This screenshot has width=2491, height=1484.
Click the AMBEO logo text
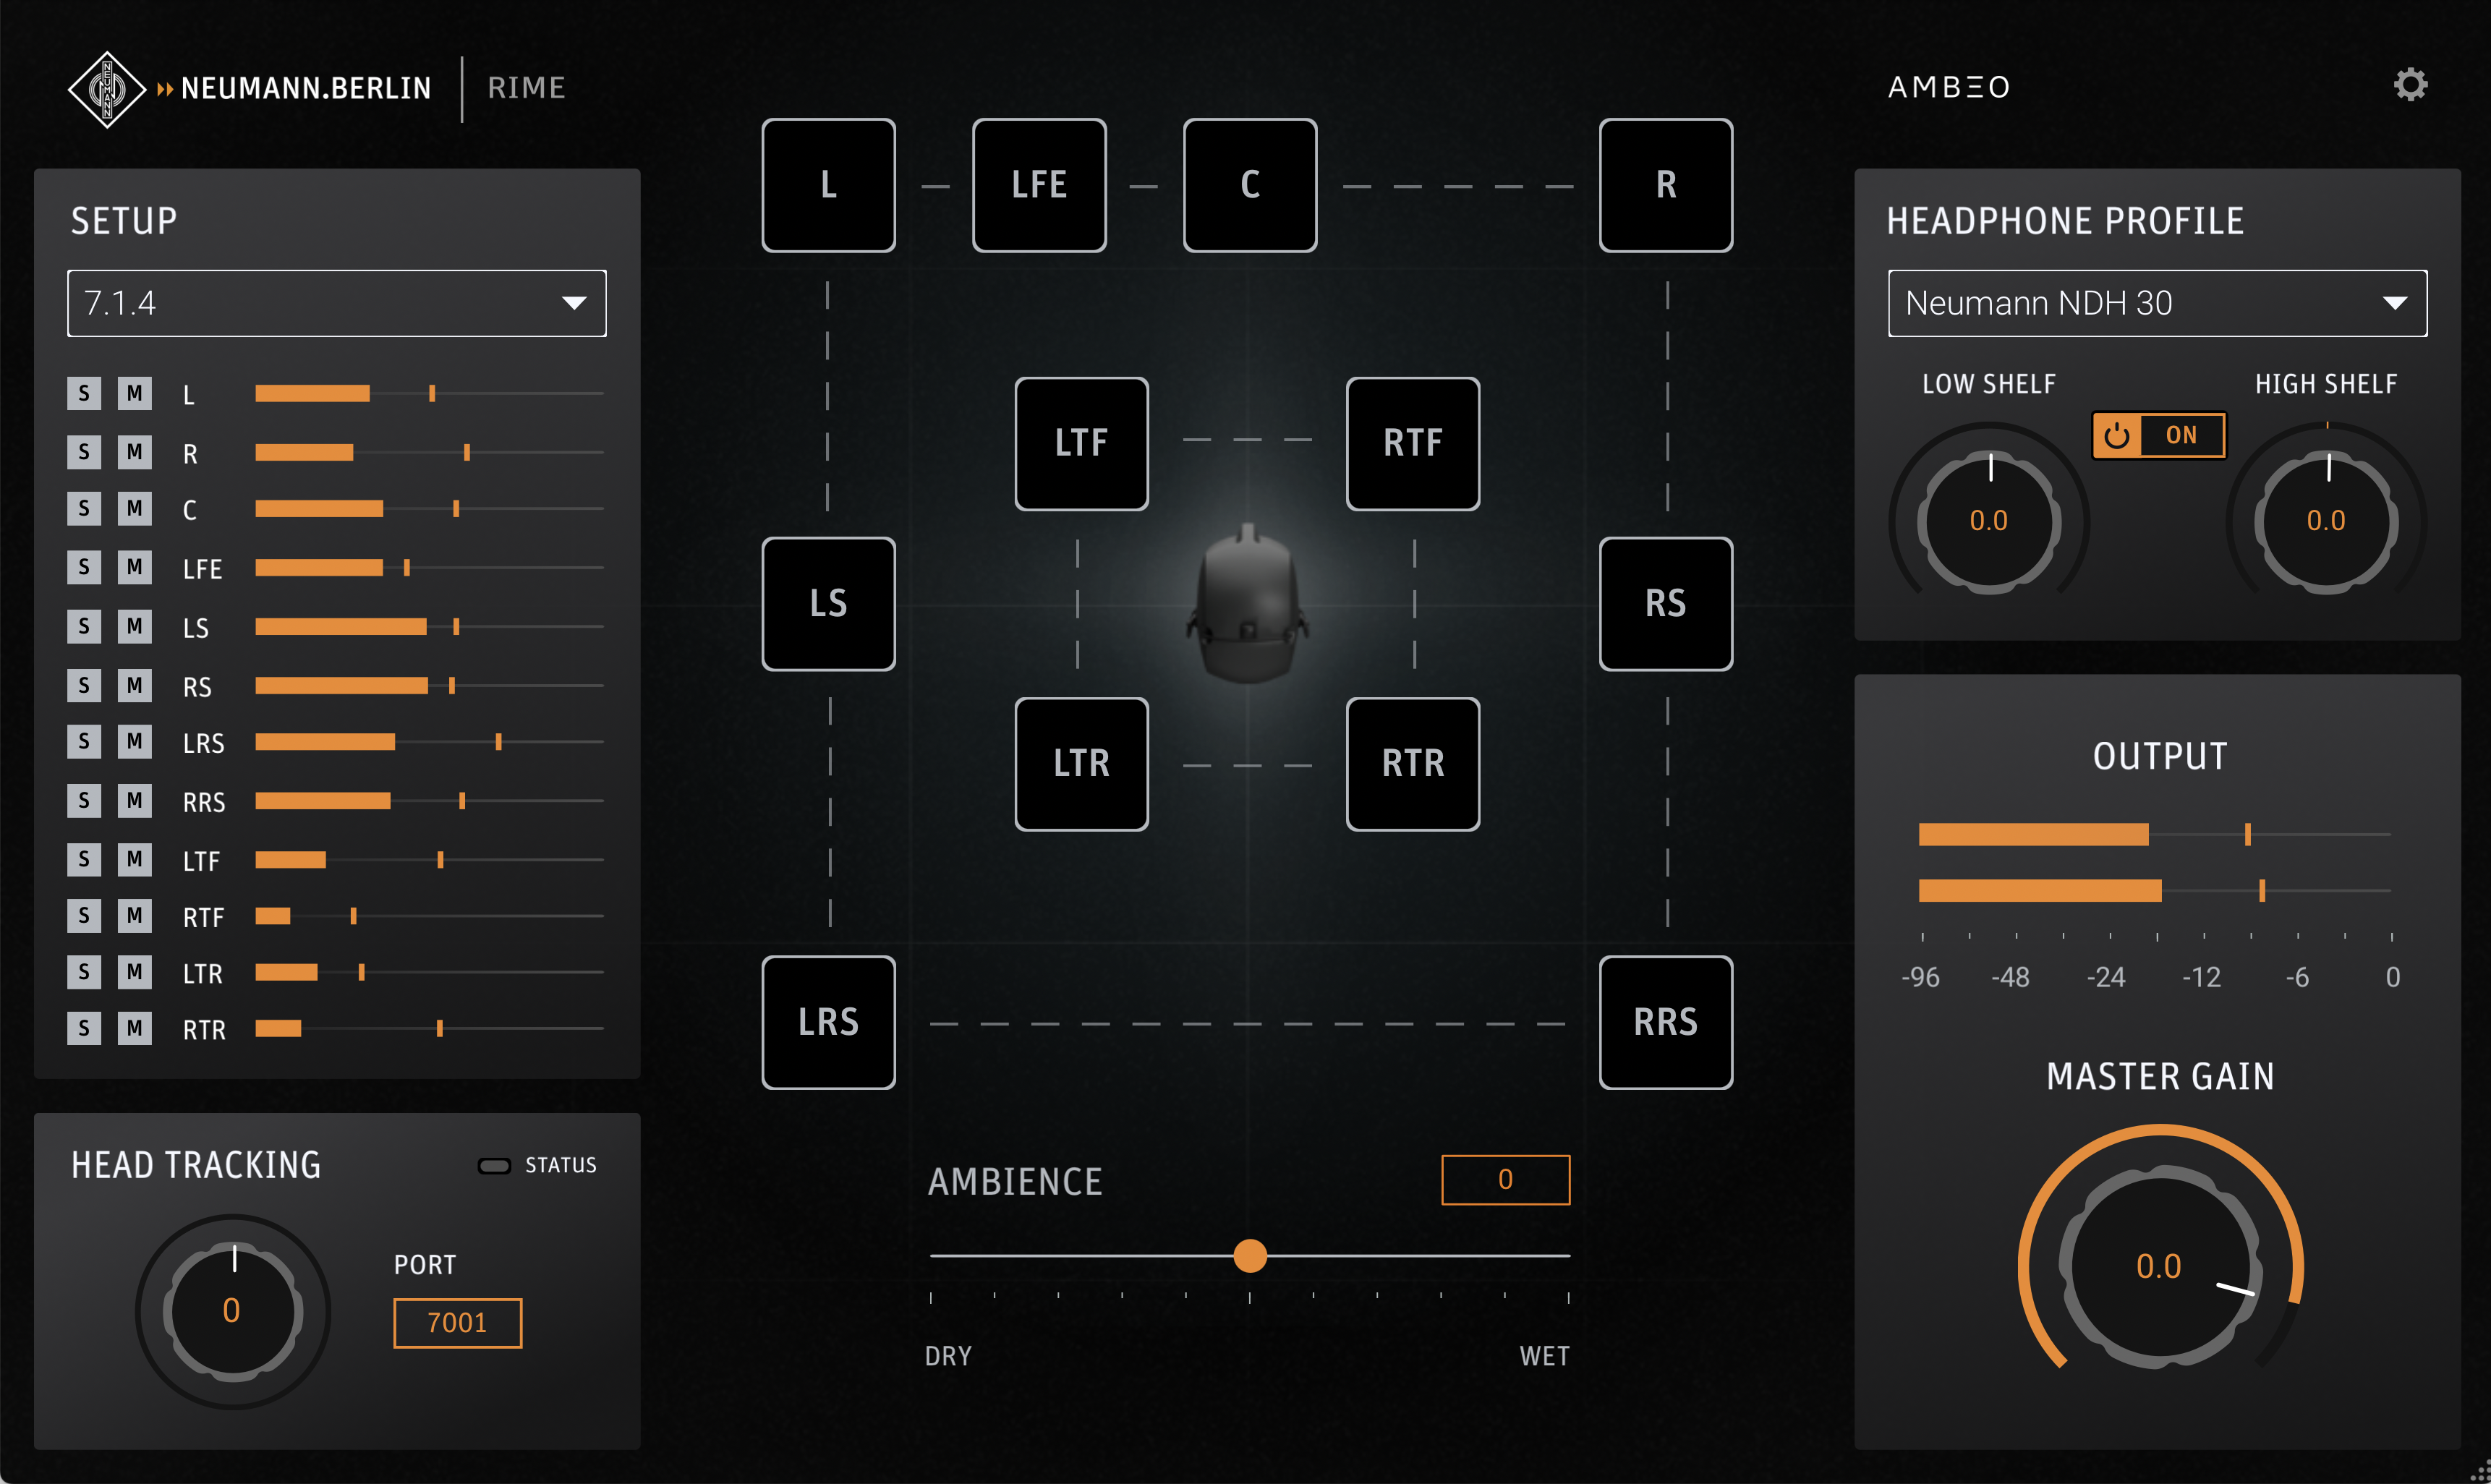[1948, 87]
